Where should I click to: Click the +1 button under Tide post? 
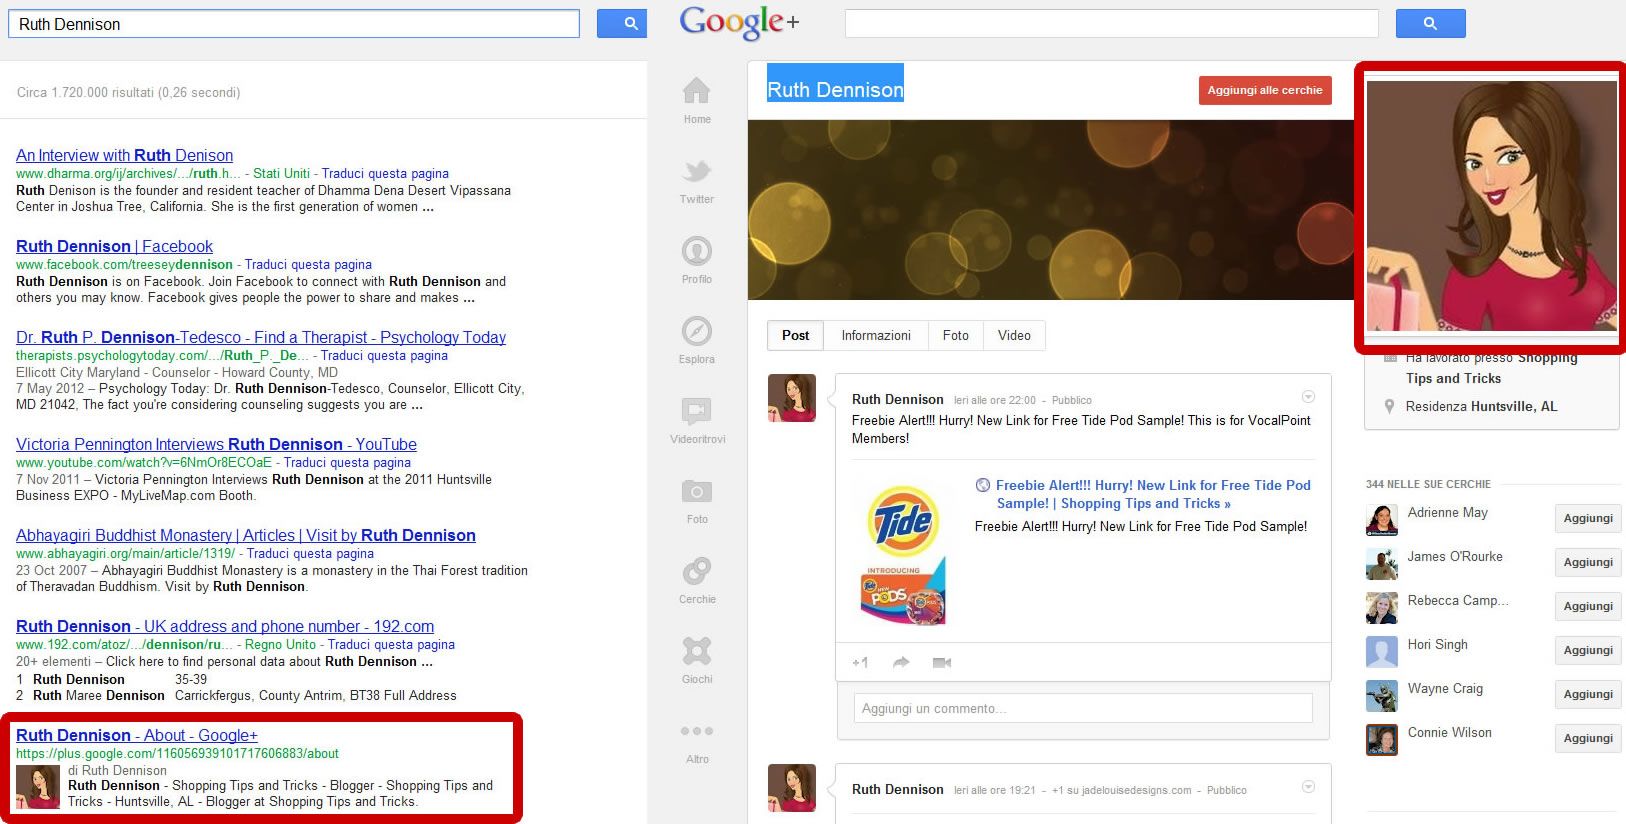tap(860, 662)
